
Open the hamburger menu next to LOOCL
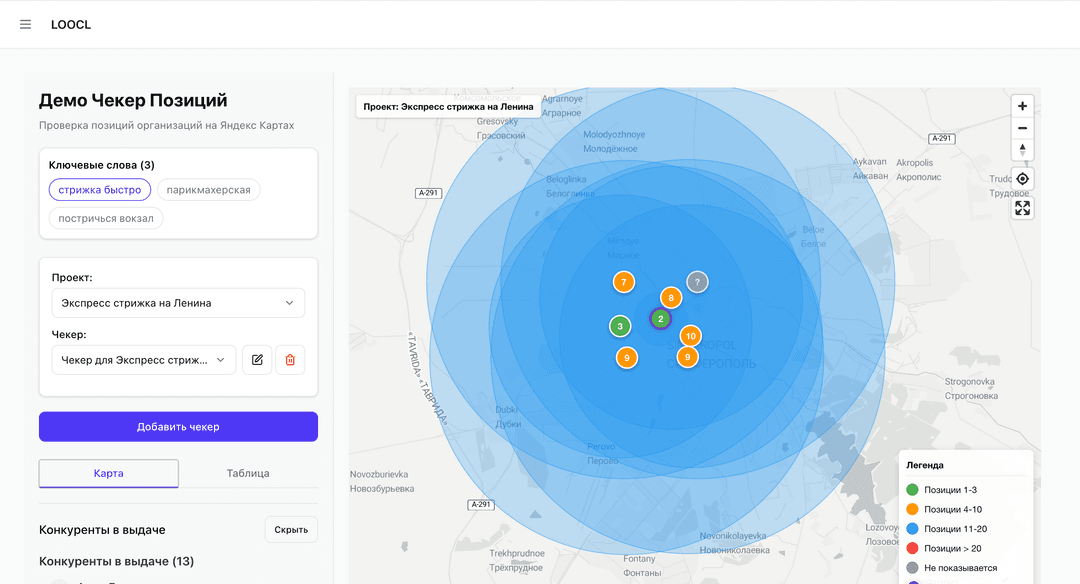click(26, 25)
